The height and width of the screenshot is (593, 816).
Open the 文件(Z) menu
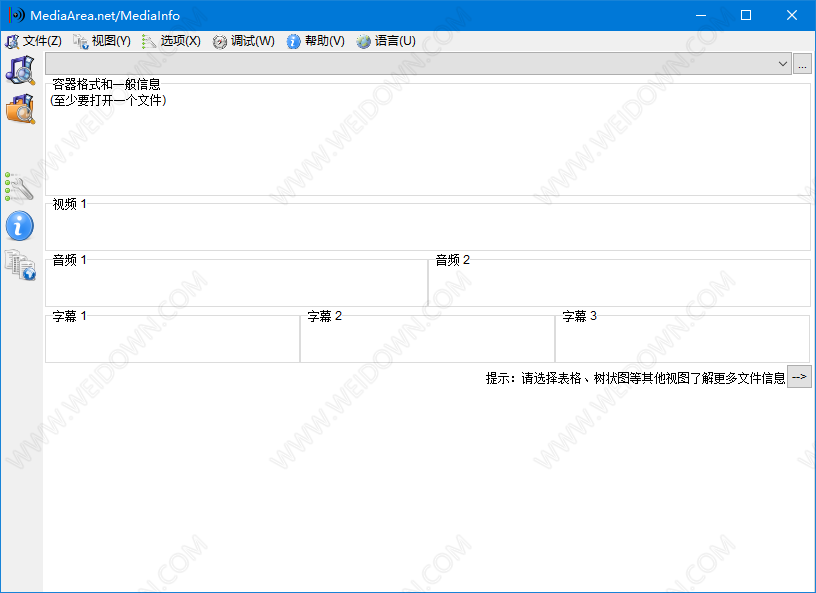point(34,41)
